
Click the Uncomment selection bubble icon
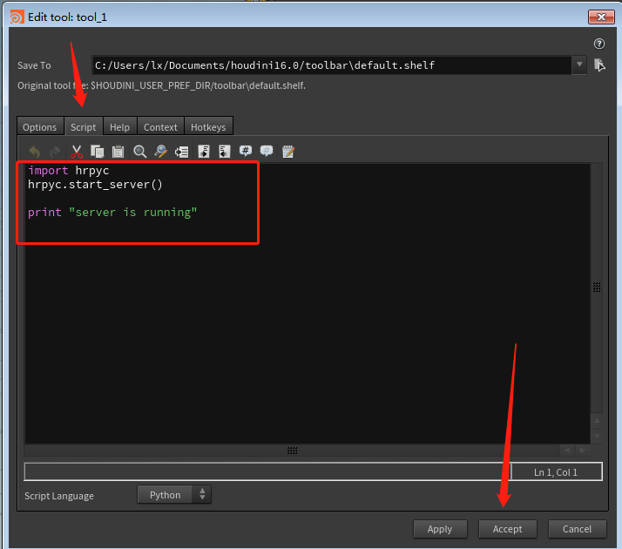click(x=267, y=151)
